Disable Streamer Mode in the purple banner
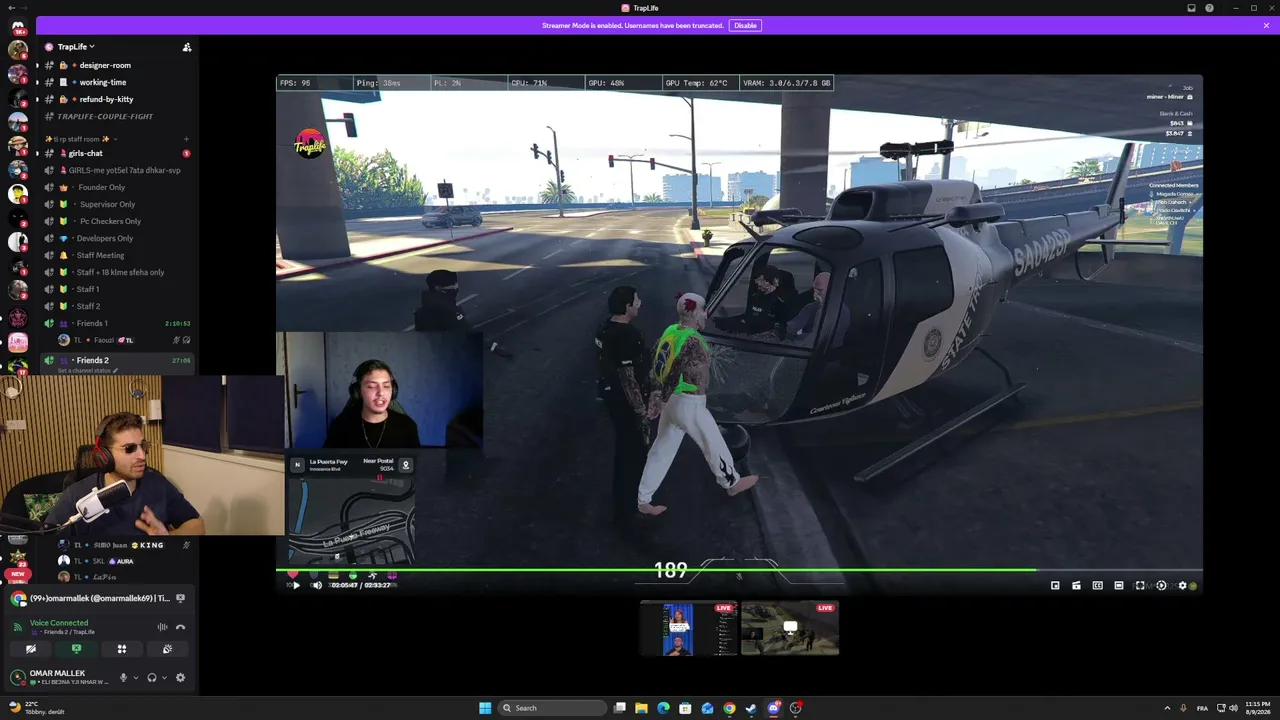This screenshot has height=720, width=1280. coord(745,25)
